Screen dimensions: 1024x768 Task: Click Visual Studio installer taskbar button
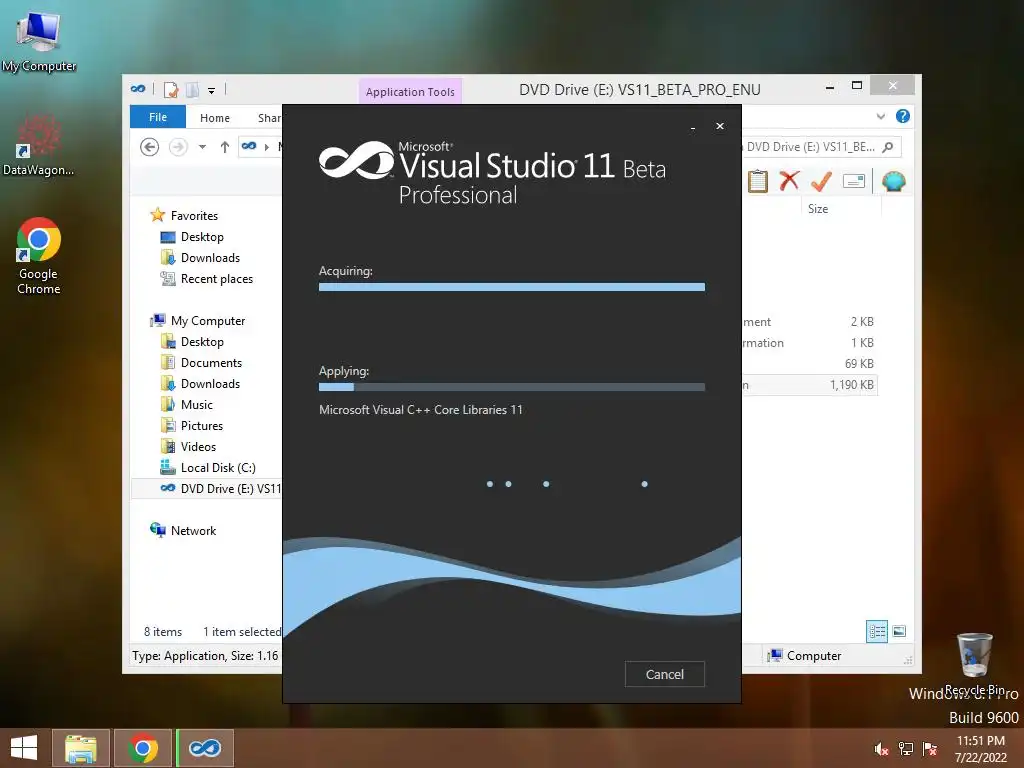[x=205, y=748]
